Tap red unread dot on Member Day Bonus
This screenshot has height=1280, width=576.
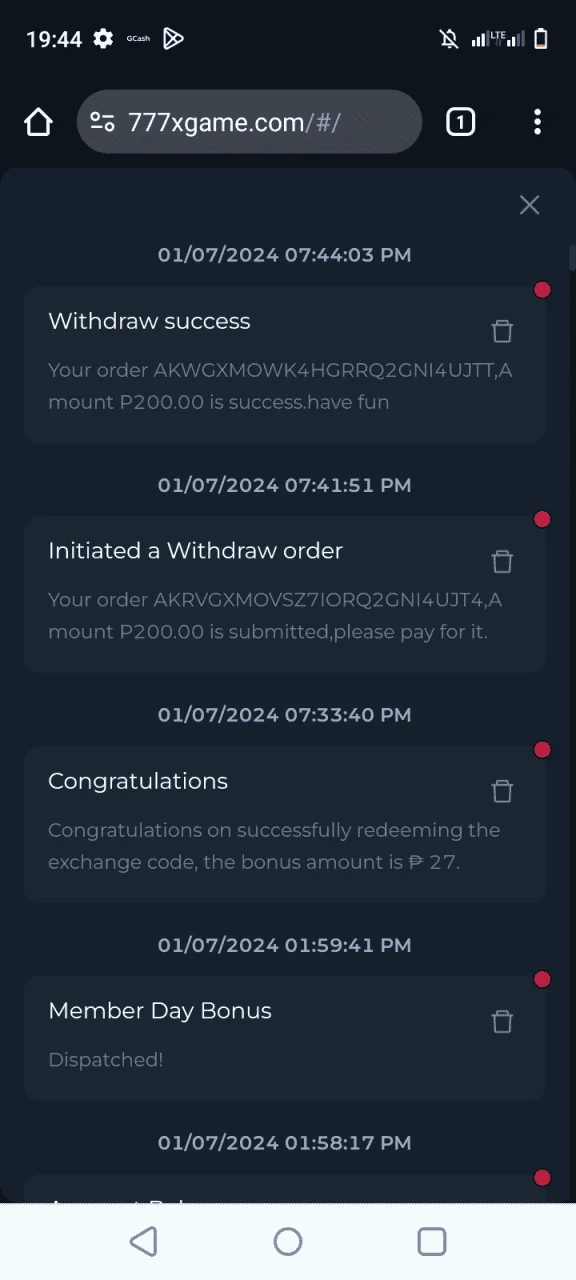tap(542, 979)
